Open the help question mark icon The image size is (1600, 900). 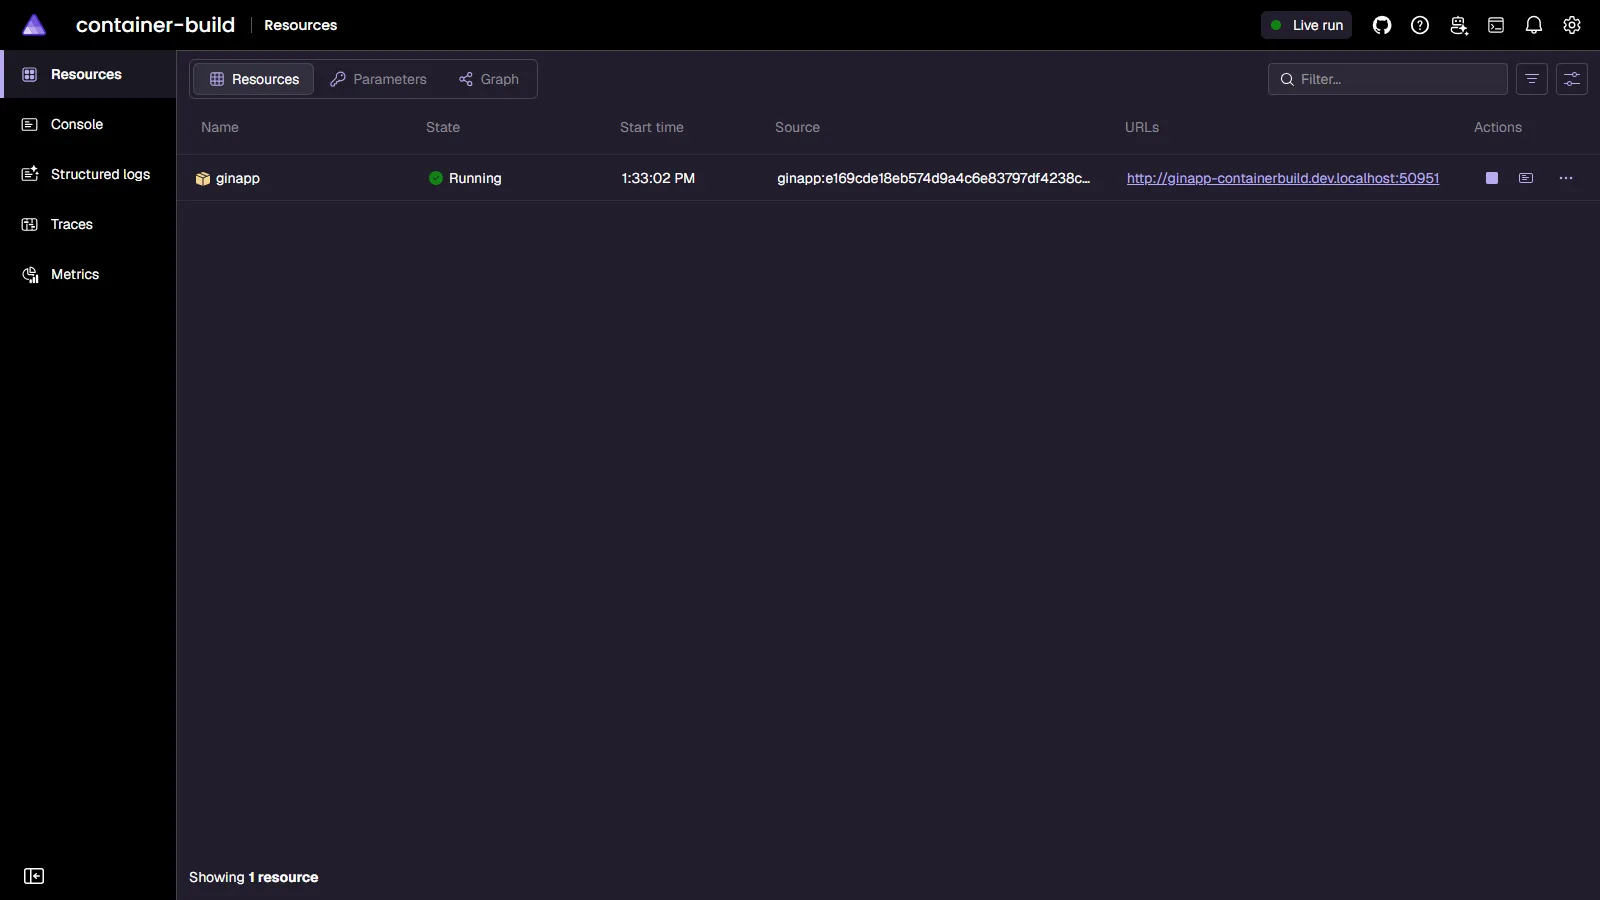1420,25
